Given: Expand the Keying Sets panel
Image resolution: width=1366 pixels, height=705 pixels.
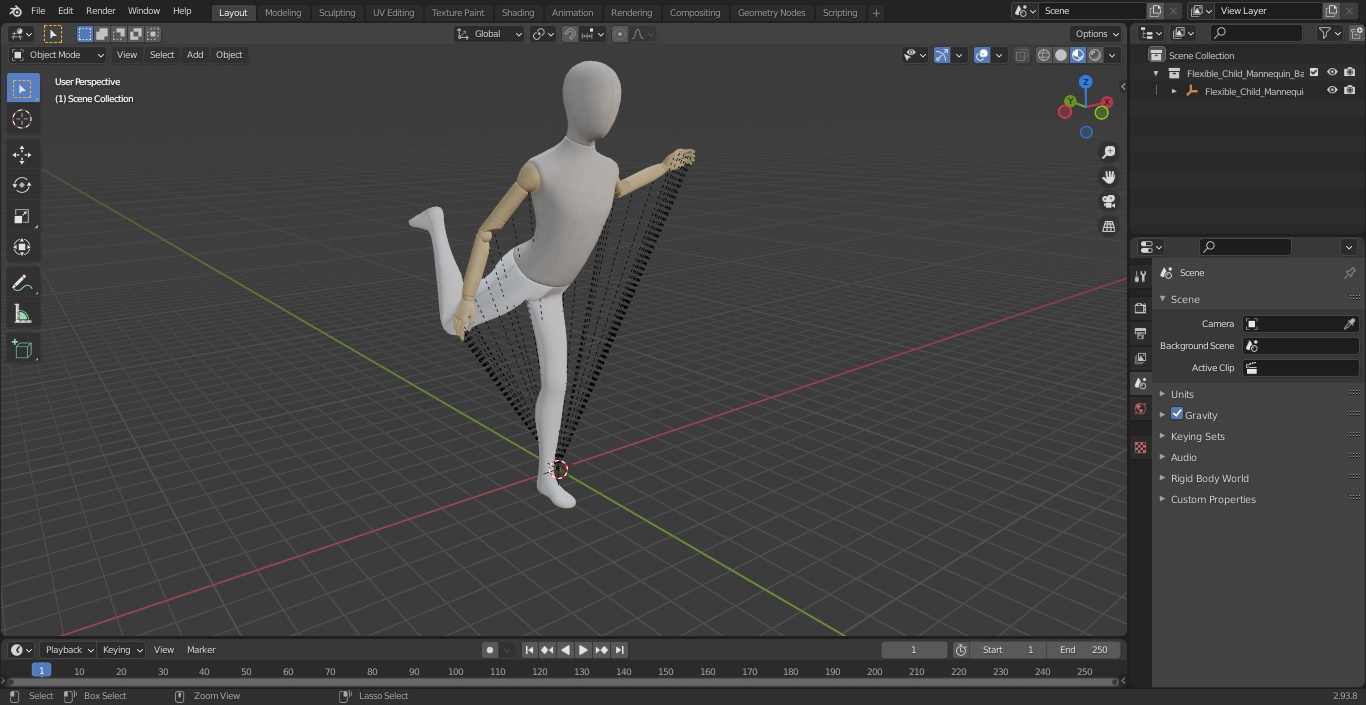Looking at the screenshot, I should pyautogui.click(x=1197, y=436).
